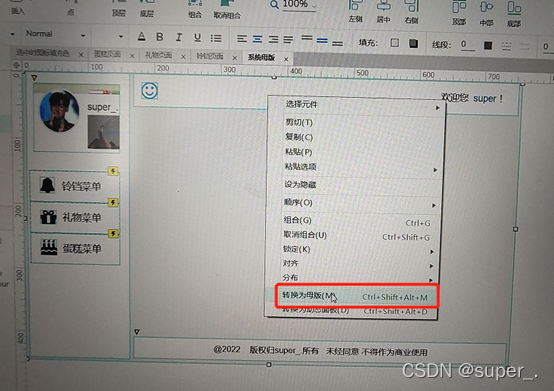
Task: Click lightning interaction badge on 蛋糕菜单
Action: pos(113,233)
